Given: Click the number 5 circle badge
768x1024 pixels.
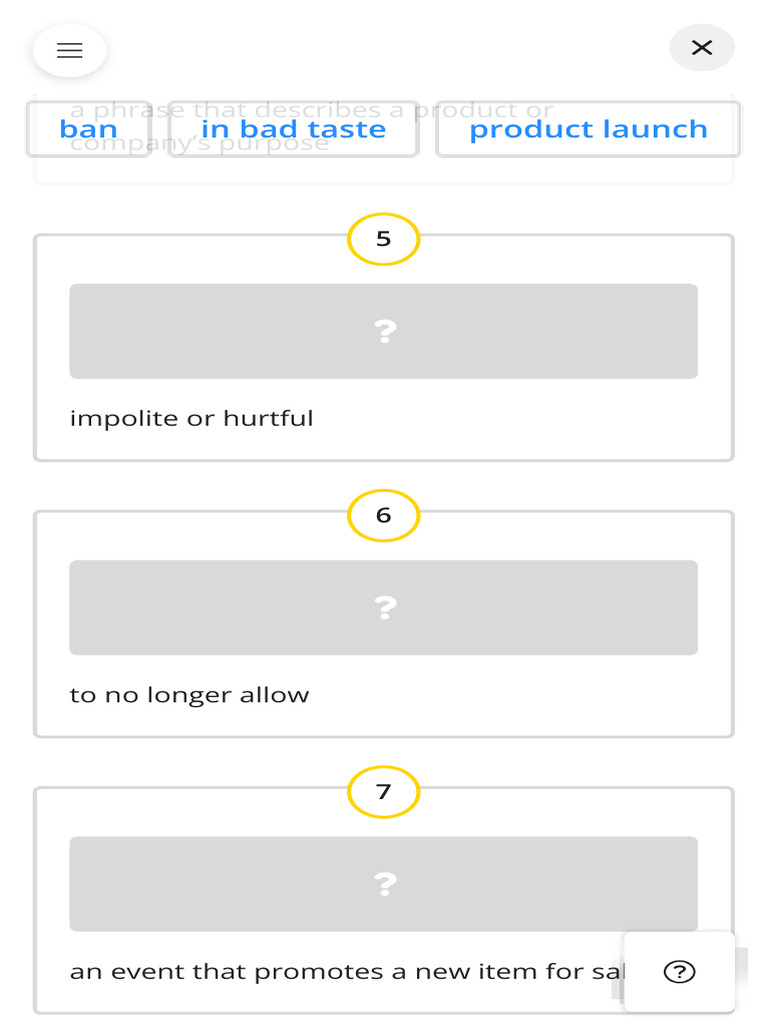Looking at the screenshot, I should 383,239.
